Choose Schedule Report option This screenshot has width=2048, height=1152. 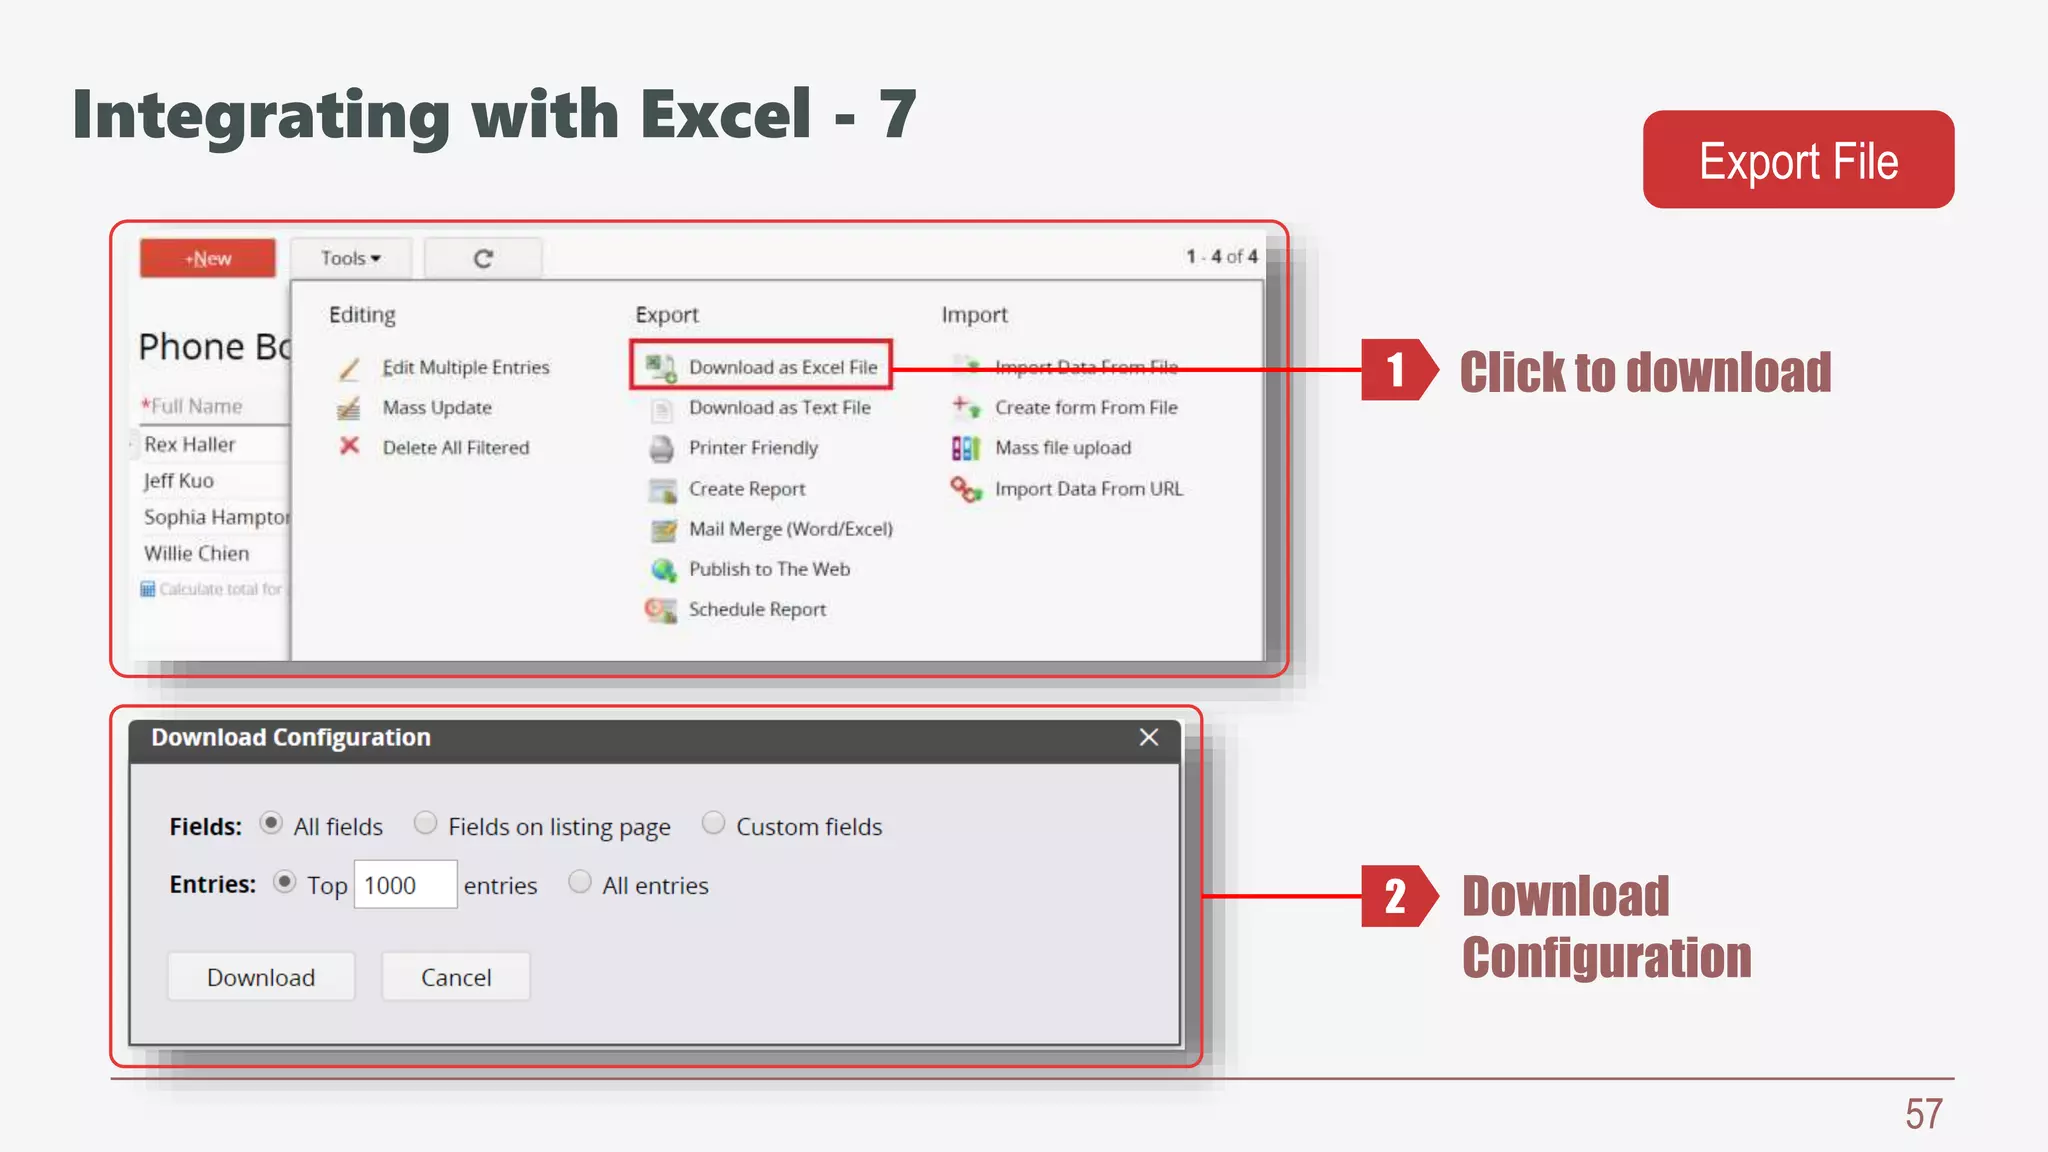coord(757,610)
